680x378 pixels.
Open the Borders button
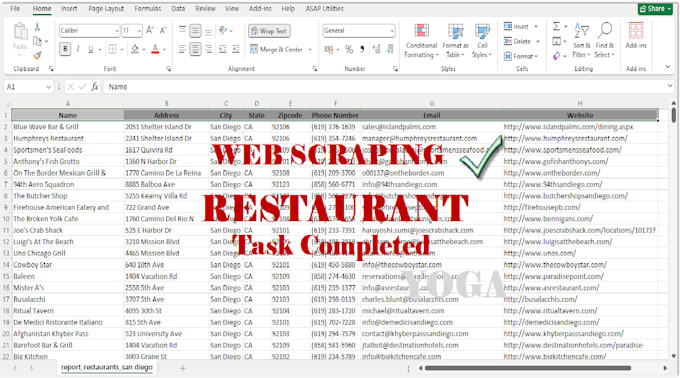(x=113, y=49)
